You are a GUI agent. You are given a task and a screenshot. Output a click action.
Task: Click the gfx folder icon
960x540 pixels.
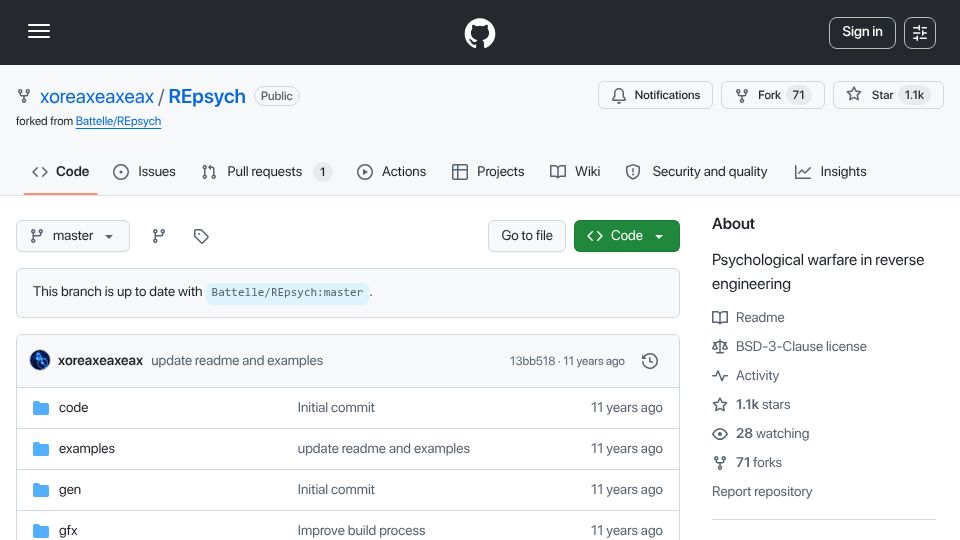coord(41,531)
